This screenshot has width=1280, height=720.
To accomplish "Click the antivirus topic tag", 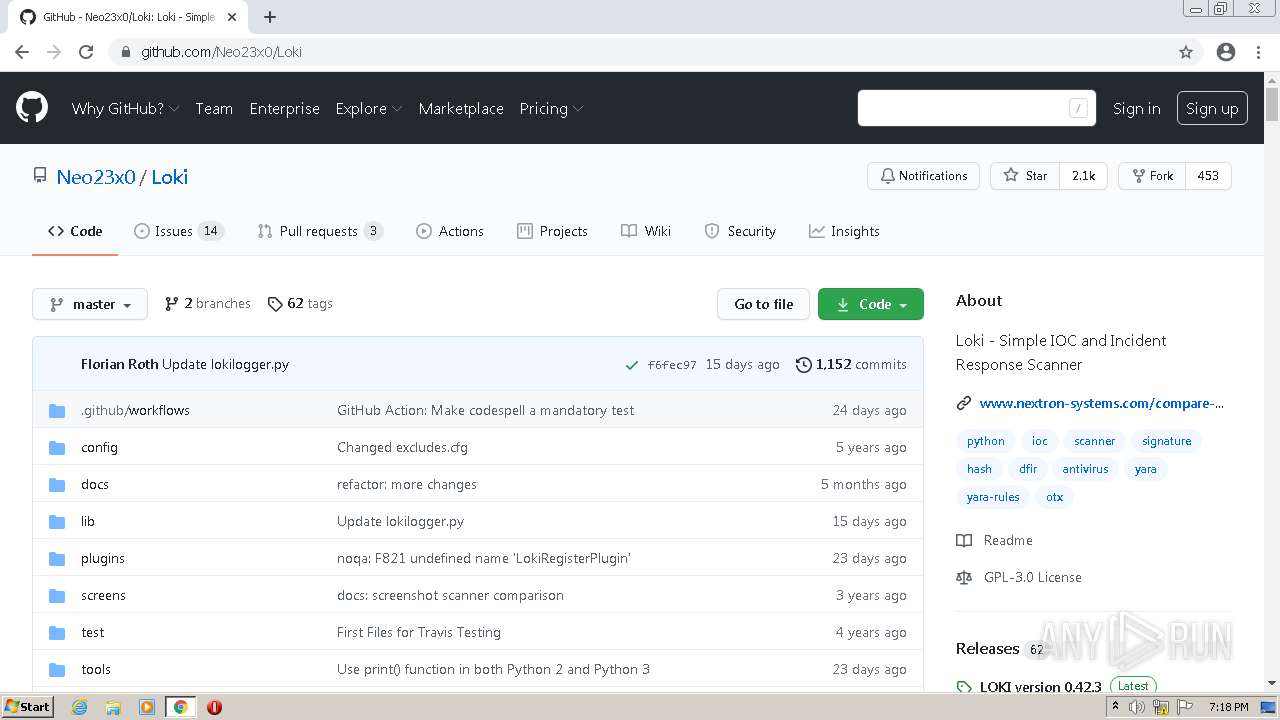I will (1085, 469).
